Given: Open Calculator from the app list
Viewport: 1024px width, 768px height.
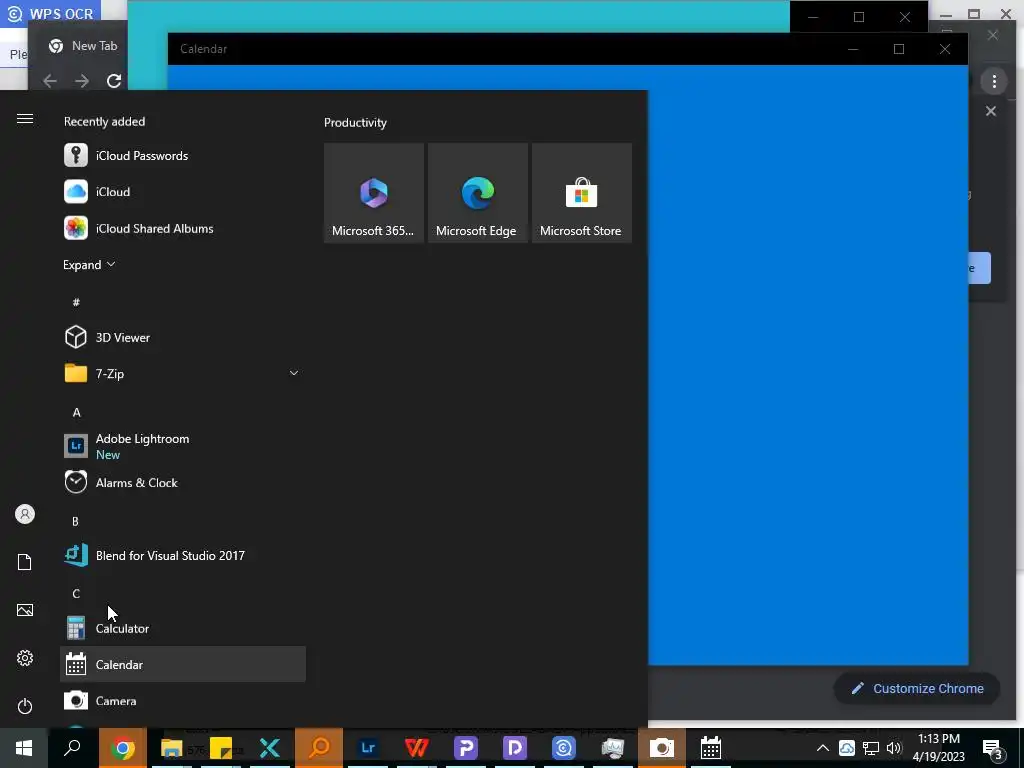Looking at the screenshot, I should (183, 628).
